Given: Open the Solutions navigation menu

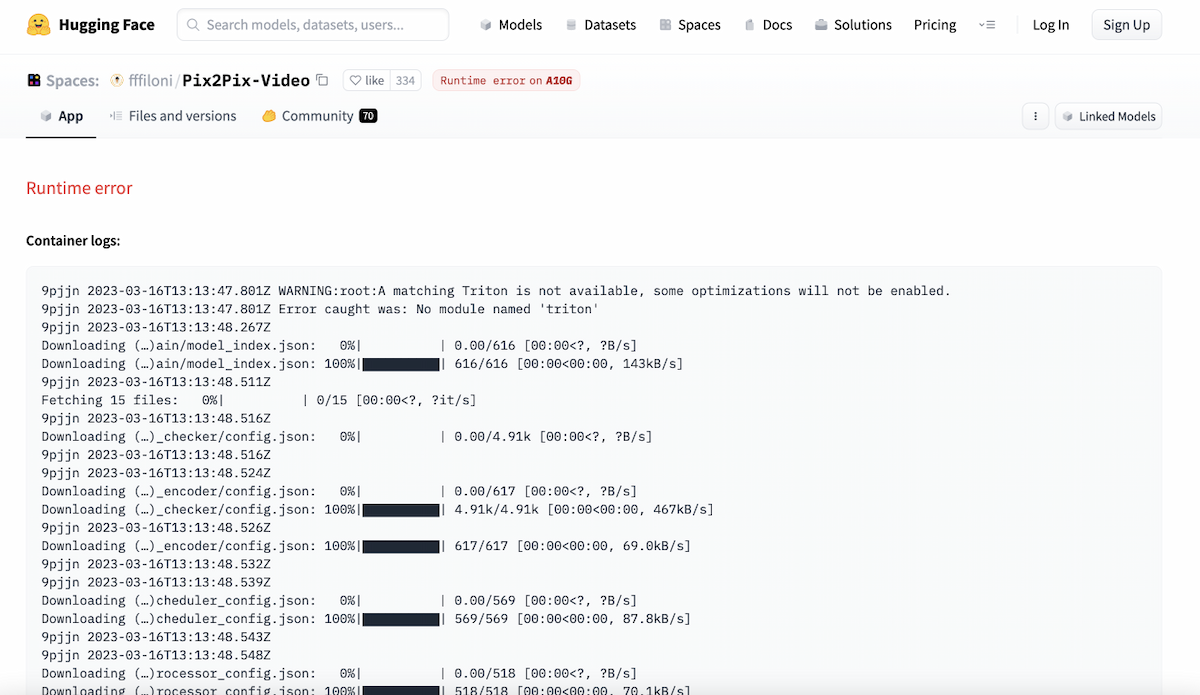Looking at the screenshot, I should coord(853,25).
